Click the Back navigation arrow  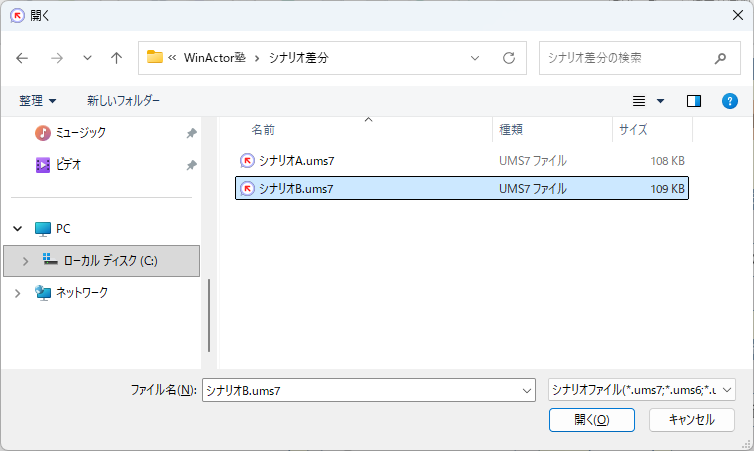point(23,58)
